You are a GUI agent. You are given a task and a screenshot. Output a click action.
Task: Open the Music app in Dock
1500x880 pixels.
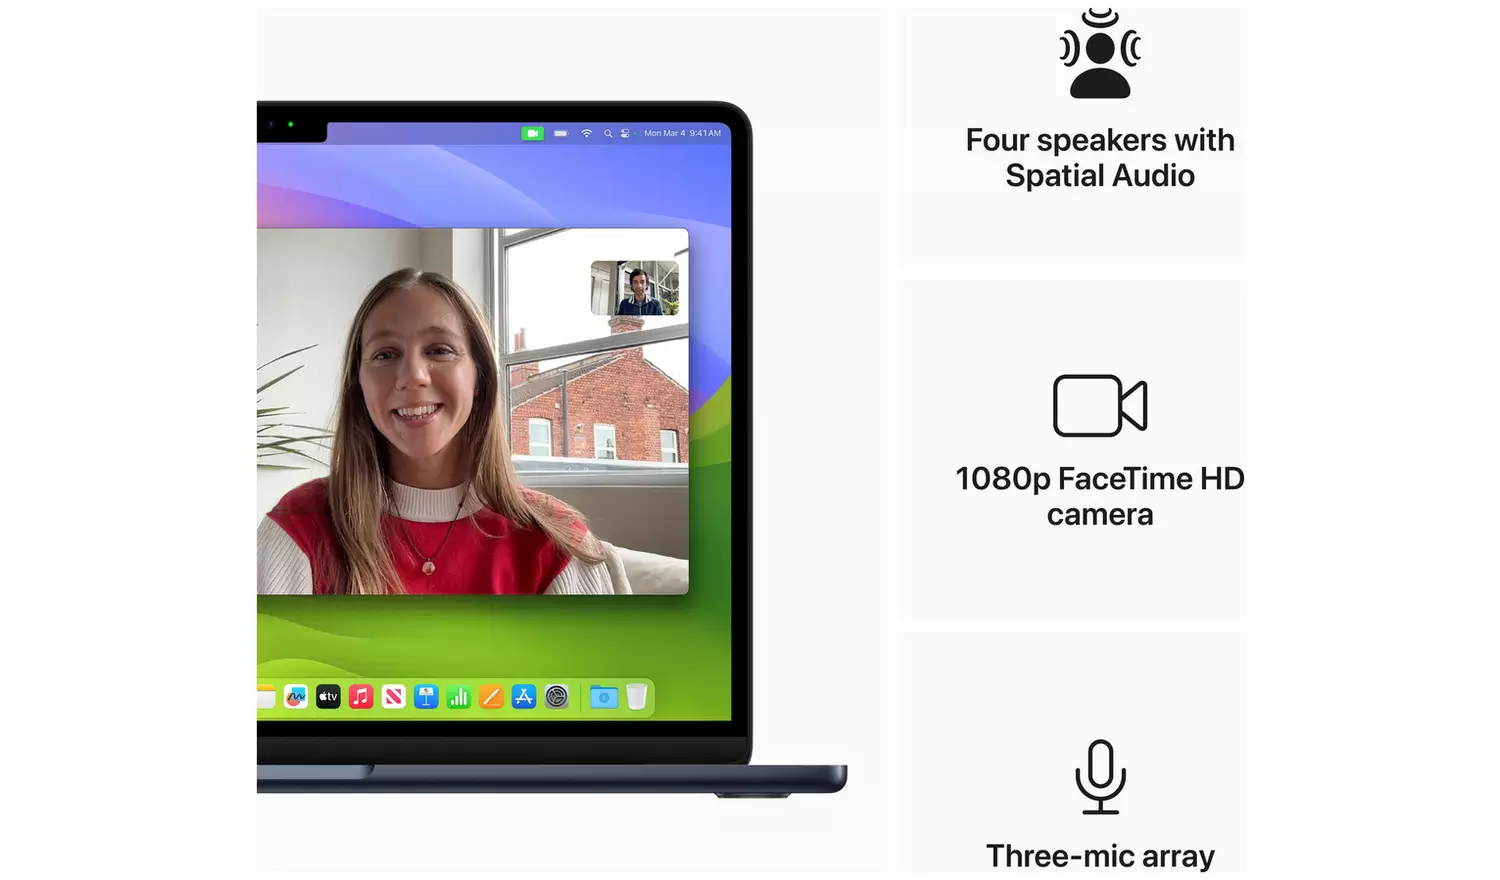click(361, 697)
